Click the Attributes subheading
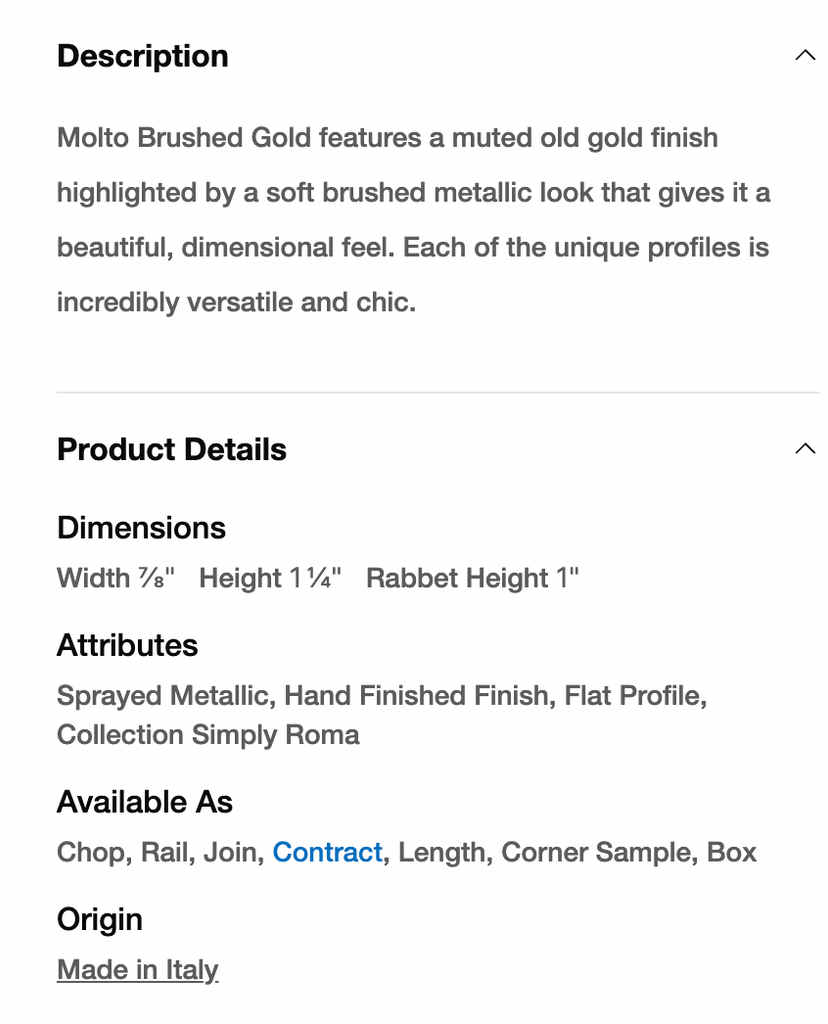828x1024 pixels. coord(127,645)
